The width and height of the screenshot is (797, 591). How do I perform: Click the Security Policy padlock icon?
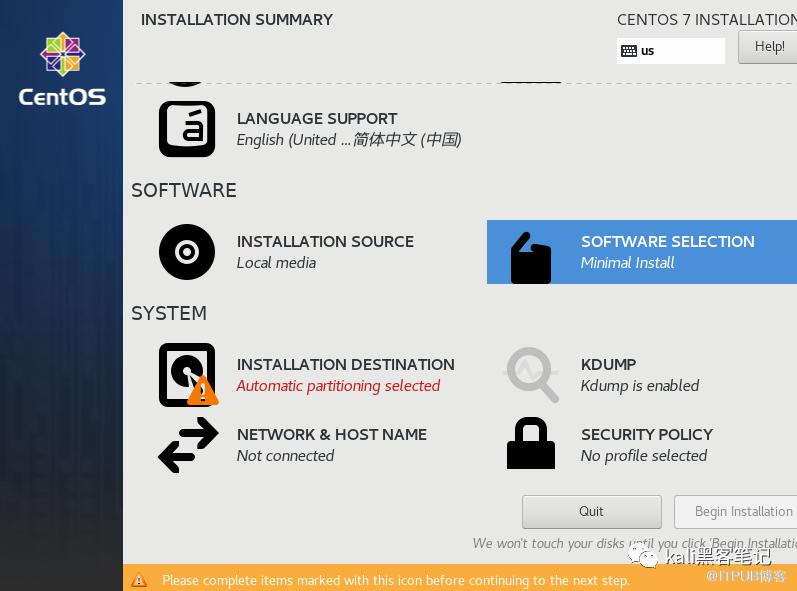531,444
